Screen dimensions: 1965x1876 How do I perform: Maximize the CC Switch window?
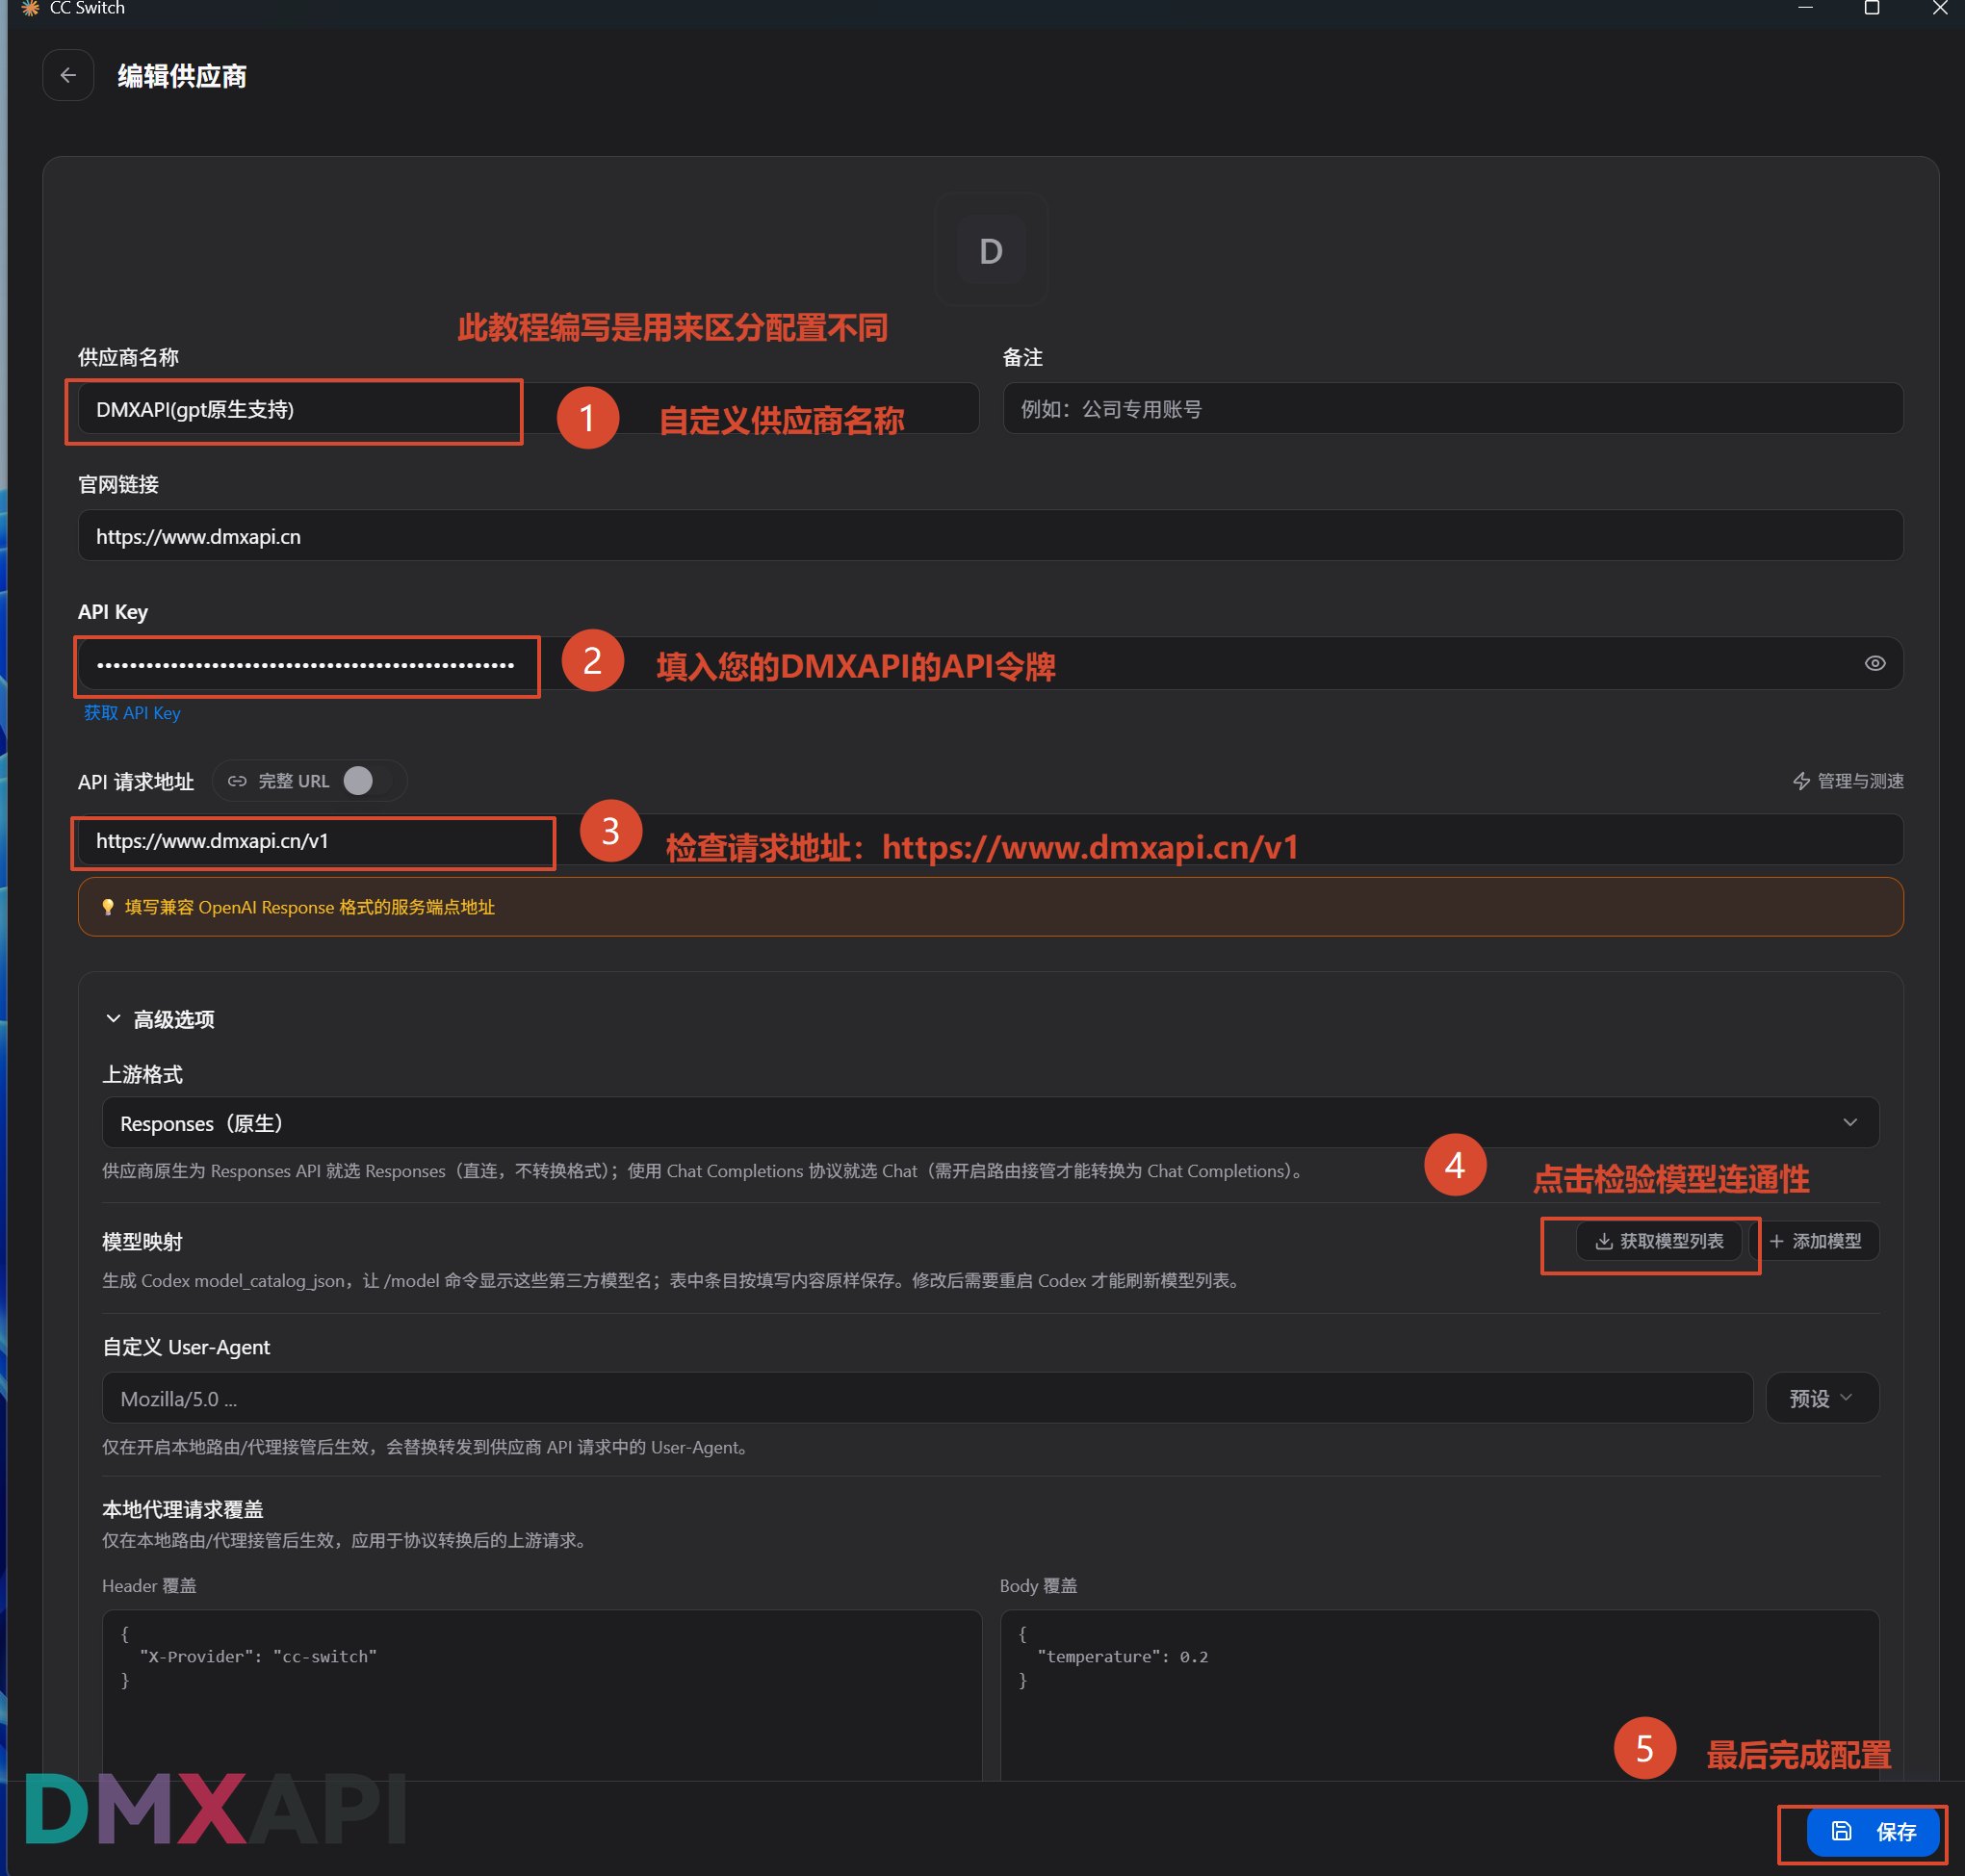(x=1872, y=8)
